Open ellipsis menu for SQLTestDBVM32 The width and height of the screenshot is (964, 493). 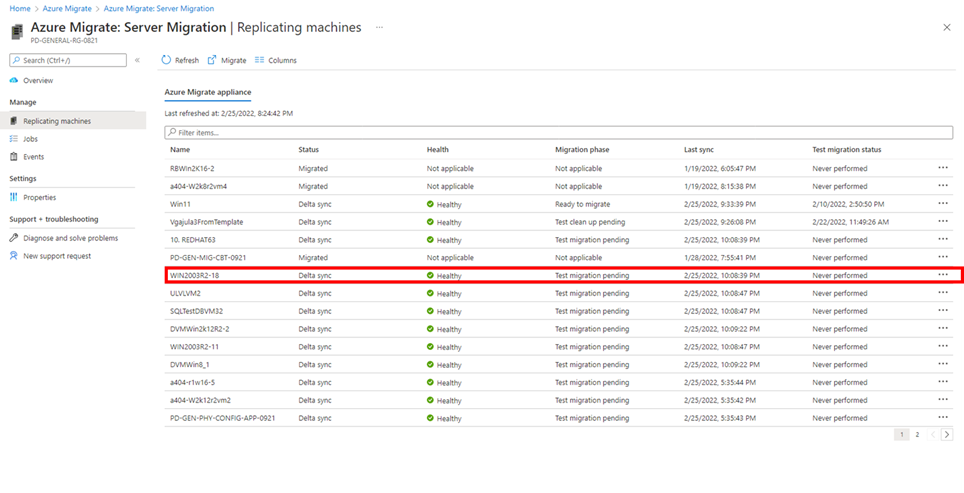click(943, 310)
